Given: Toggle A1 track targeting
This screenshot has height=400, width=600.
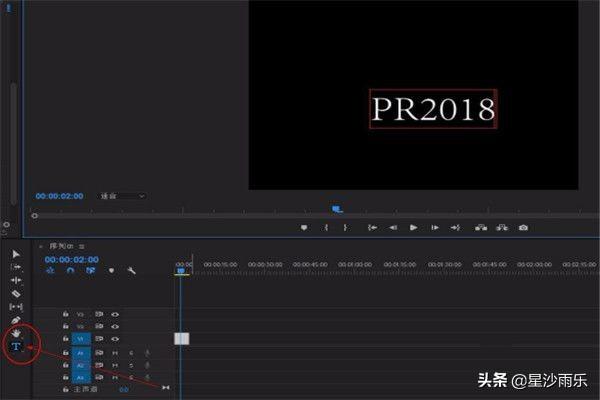Looking at the screenshot, I should pyautogui.click(x=81, y=353).
